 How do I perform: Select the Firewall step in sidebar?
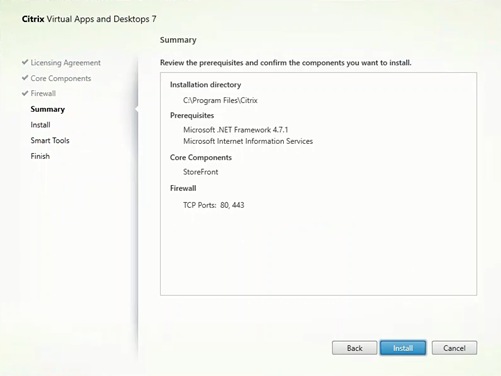43,93
